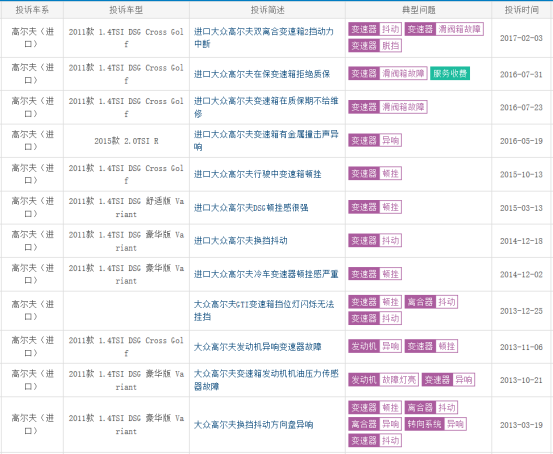
Task: Open complaint 大众高尔夫GTI变速箱挡位灯闪烁无法挂挡
Action: [x=264, y=310]
